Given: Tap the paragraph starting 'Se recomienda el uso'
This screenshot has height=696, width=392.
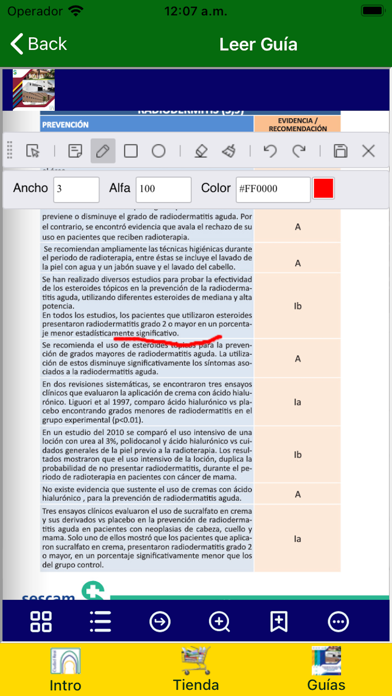Looking at the screenshot, I should coord(147,358).
